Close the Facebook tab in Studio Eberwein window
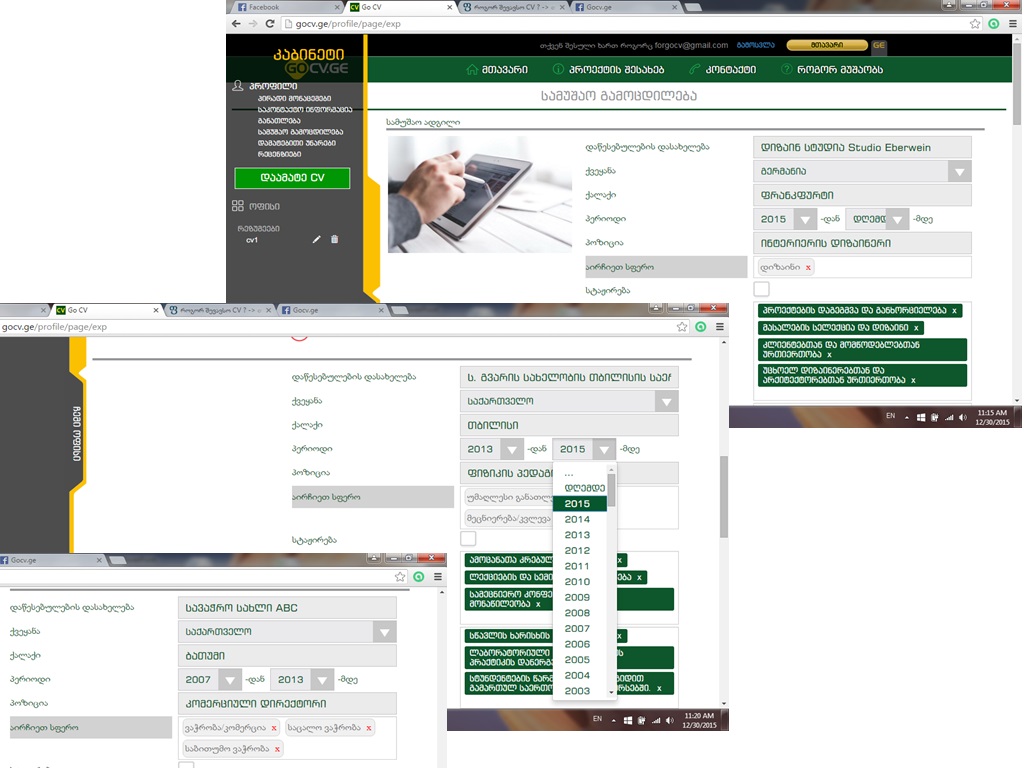 click(x=337, y=7)
